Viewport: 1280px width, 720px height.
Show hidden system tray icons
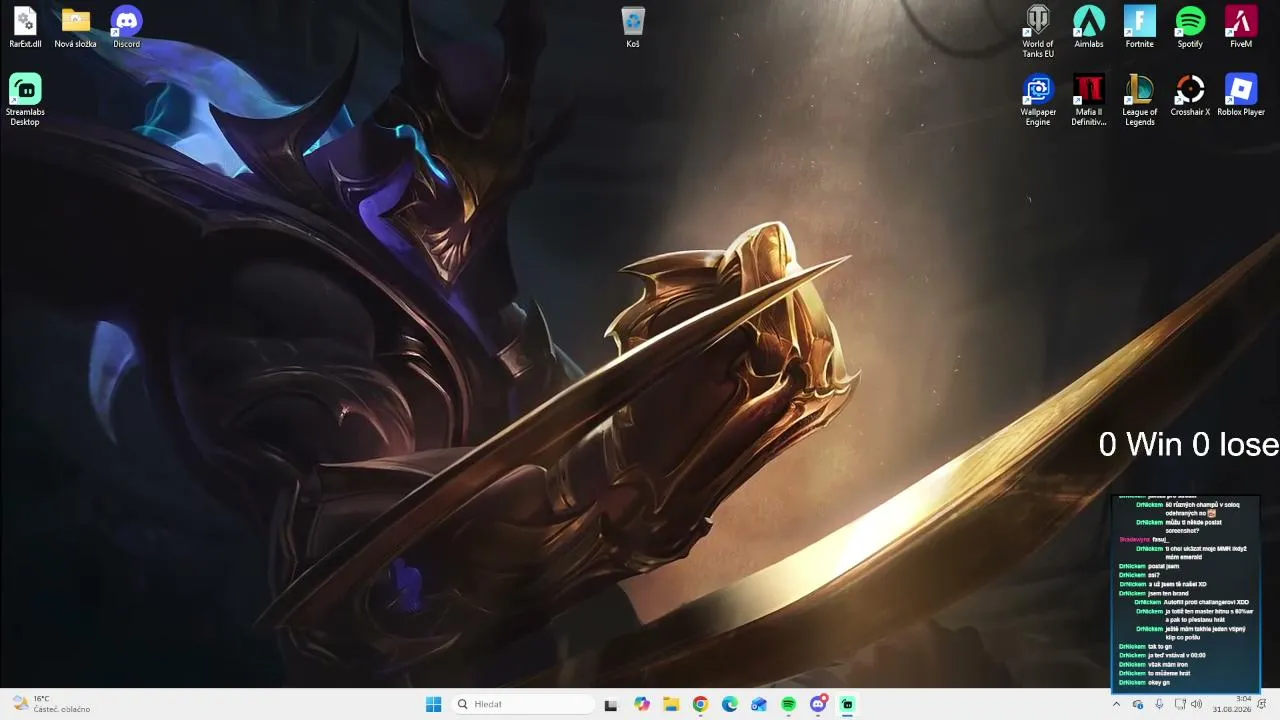pos(1116,704)
